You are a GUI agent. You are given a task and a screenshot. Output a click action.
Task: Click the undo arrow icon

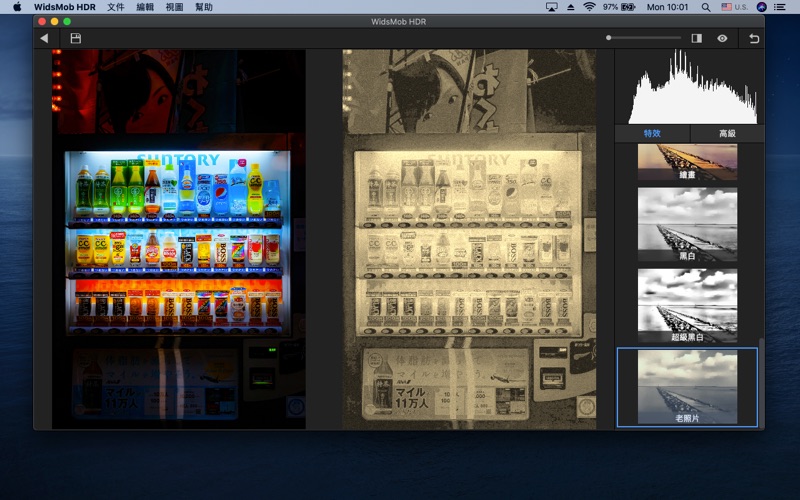click(x=754, y=39)
